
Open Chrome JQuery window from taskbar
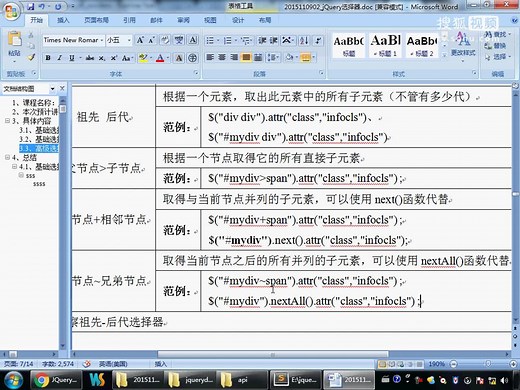tap(56, 380)
